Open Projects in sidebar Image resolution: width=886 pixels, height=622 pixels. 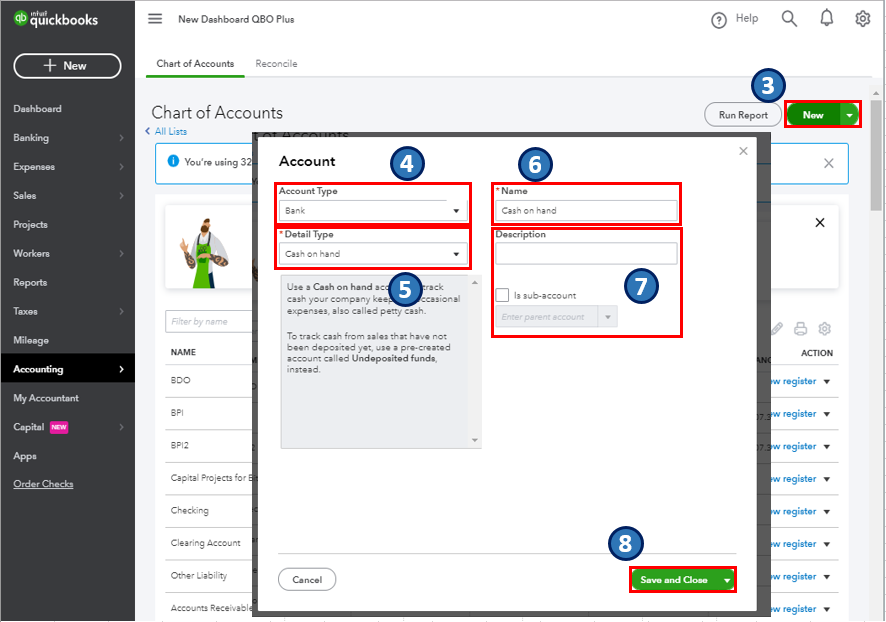[x=31, y=224]
